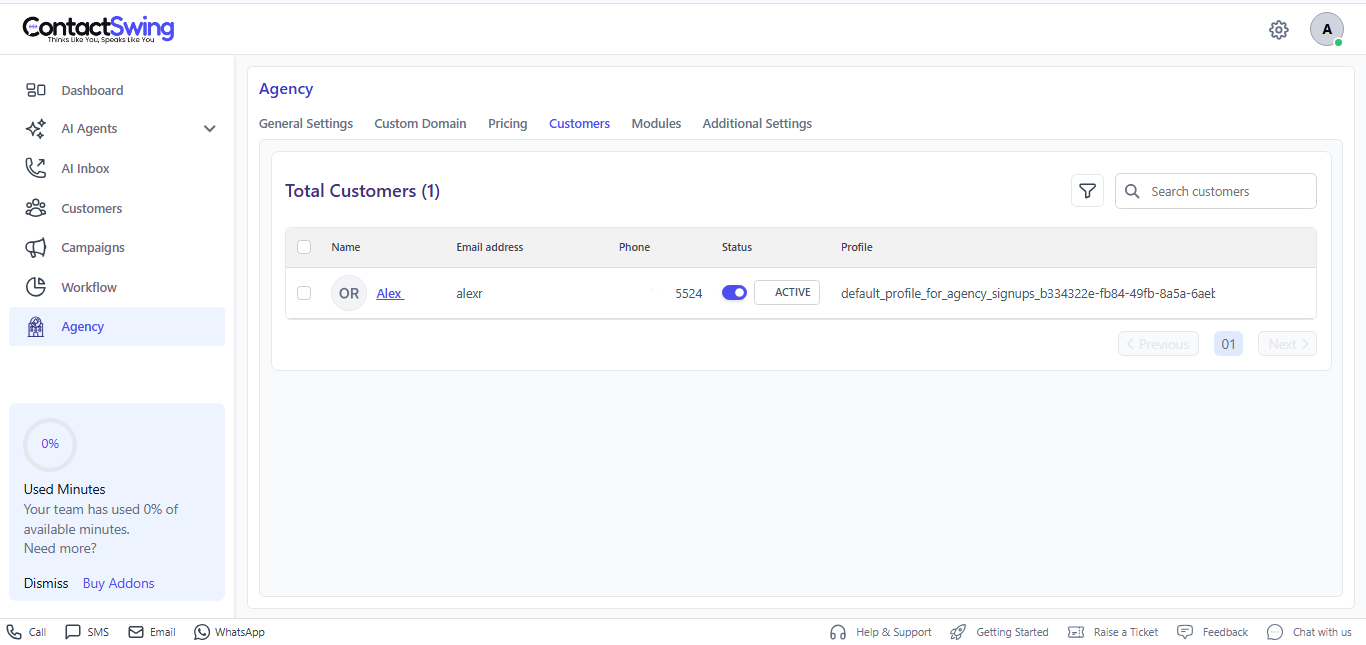Viewport: 1366px width, 645px height.
Task: Click the Raise a Ticket icon
Action: (1076, 632)
